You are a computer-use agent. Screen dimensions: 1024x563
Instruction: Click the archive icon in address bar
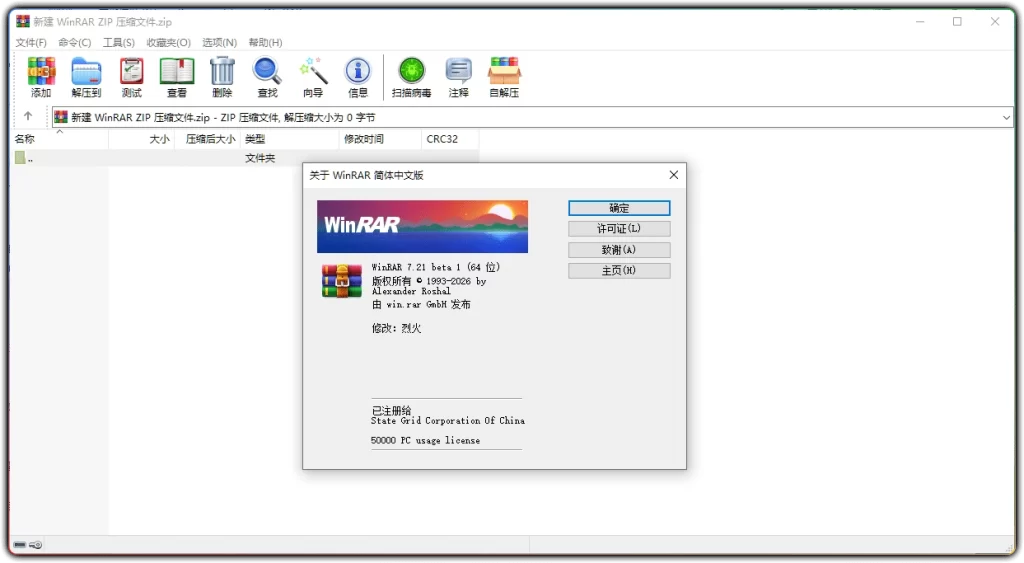click(x=61, y=117)
